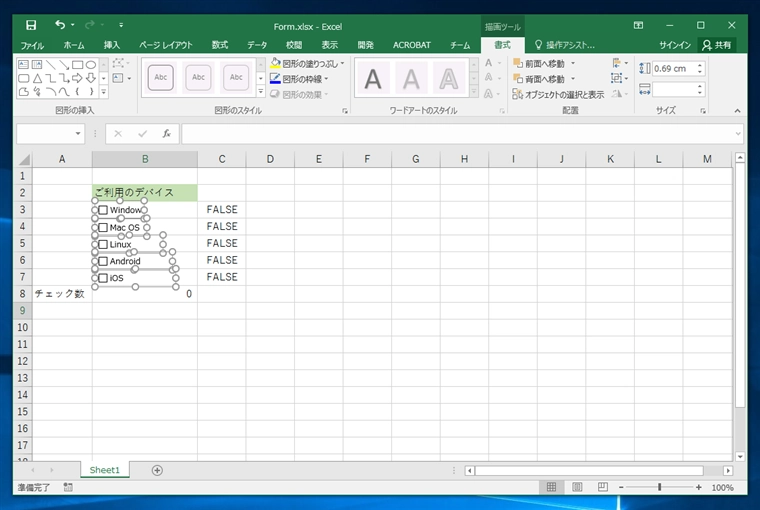This screenshot has height=510, width=760.
Task: Click the draw text box icon
Action: point(118,78)
